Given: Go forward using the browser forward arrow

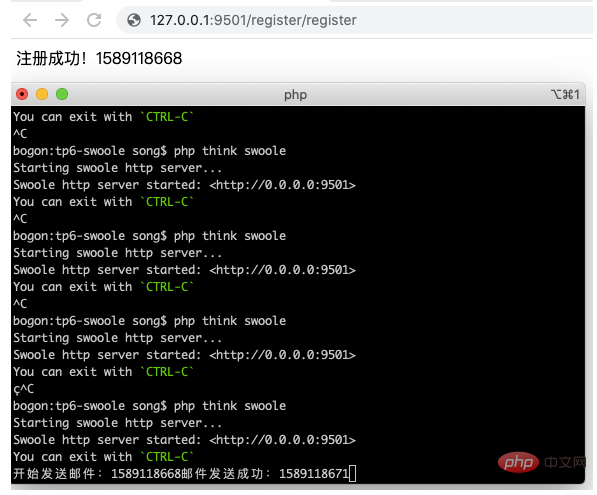Looking at the screenshot, I should pos(62,20).
